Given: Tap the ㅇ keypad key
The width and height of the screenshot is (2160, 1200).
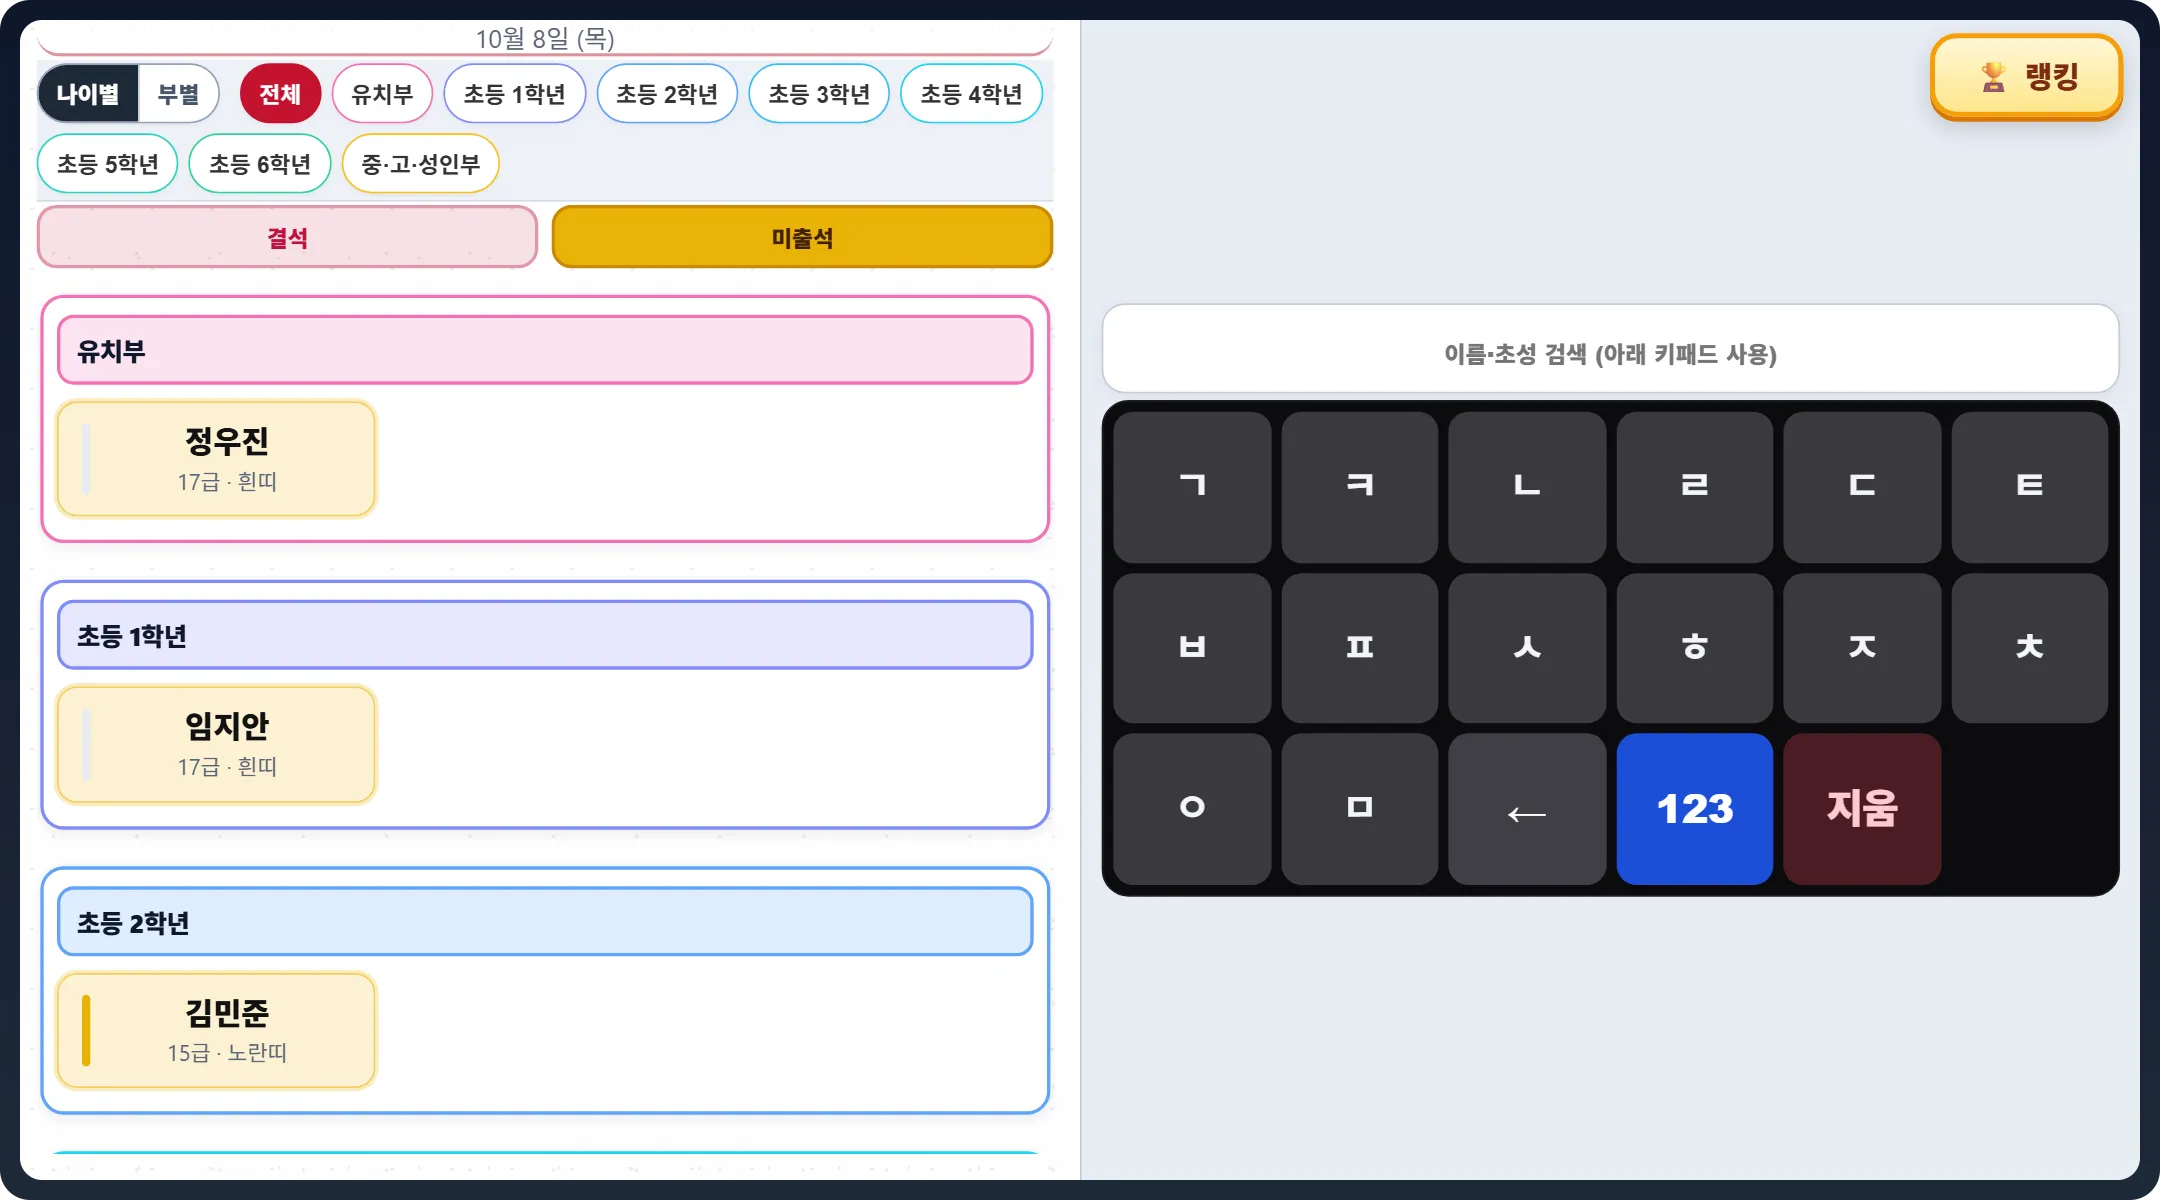Looking at the screenshot, I should tap(1192, 809).
